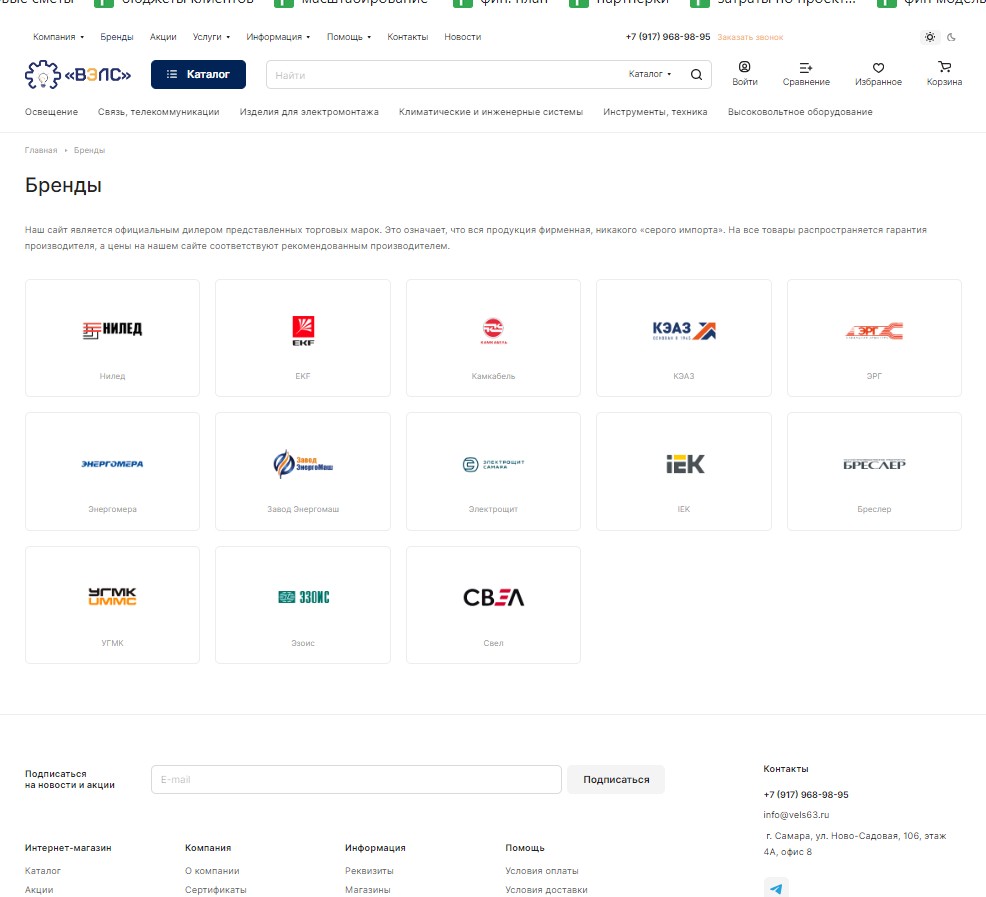Open the Бреслер brand logo
Viewport: 986px width, 897px height.
(874, 464)
